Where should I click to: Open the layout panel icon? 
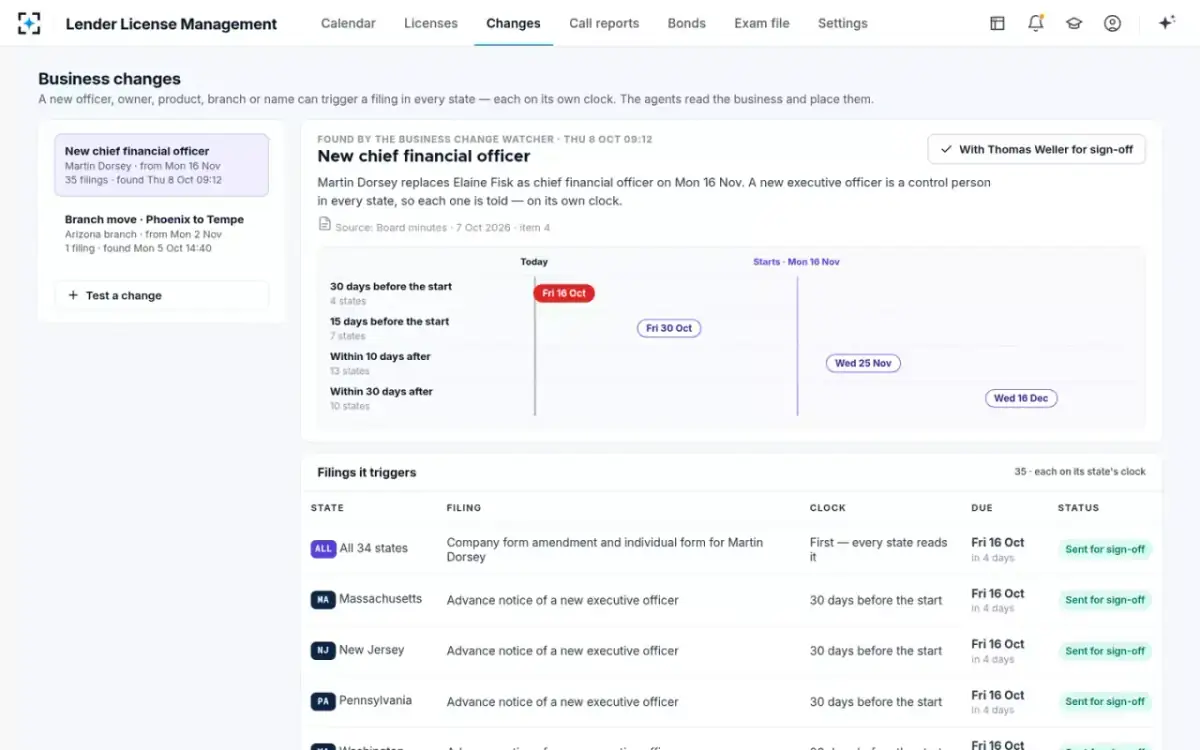[997, 23]
